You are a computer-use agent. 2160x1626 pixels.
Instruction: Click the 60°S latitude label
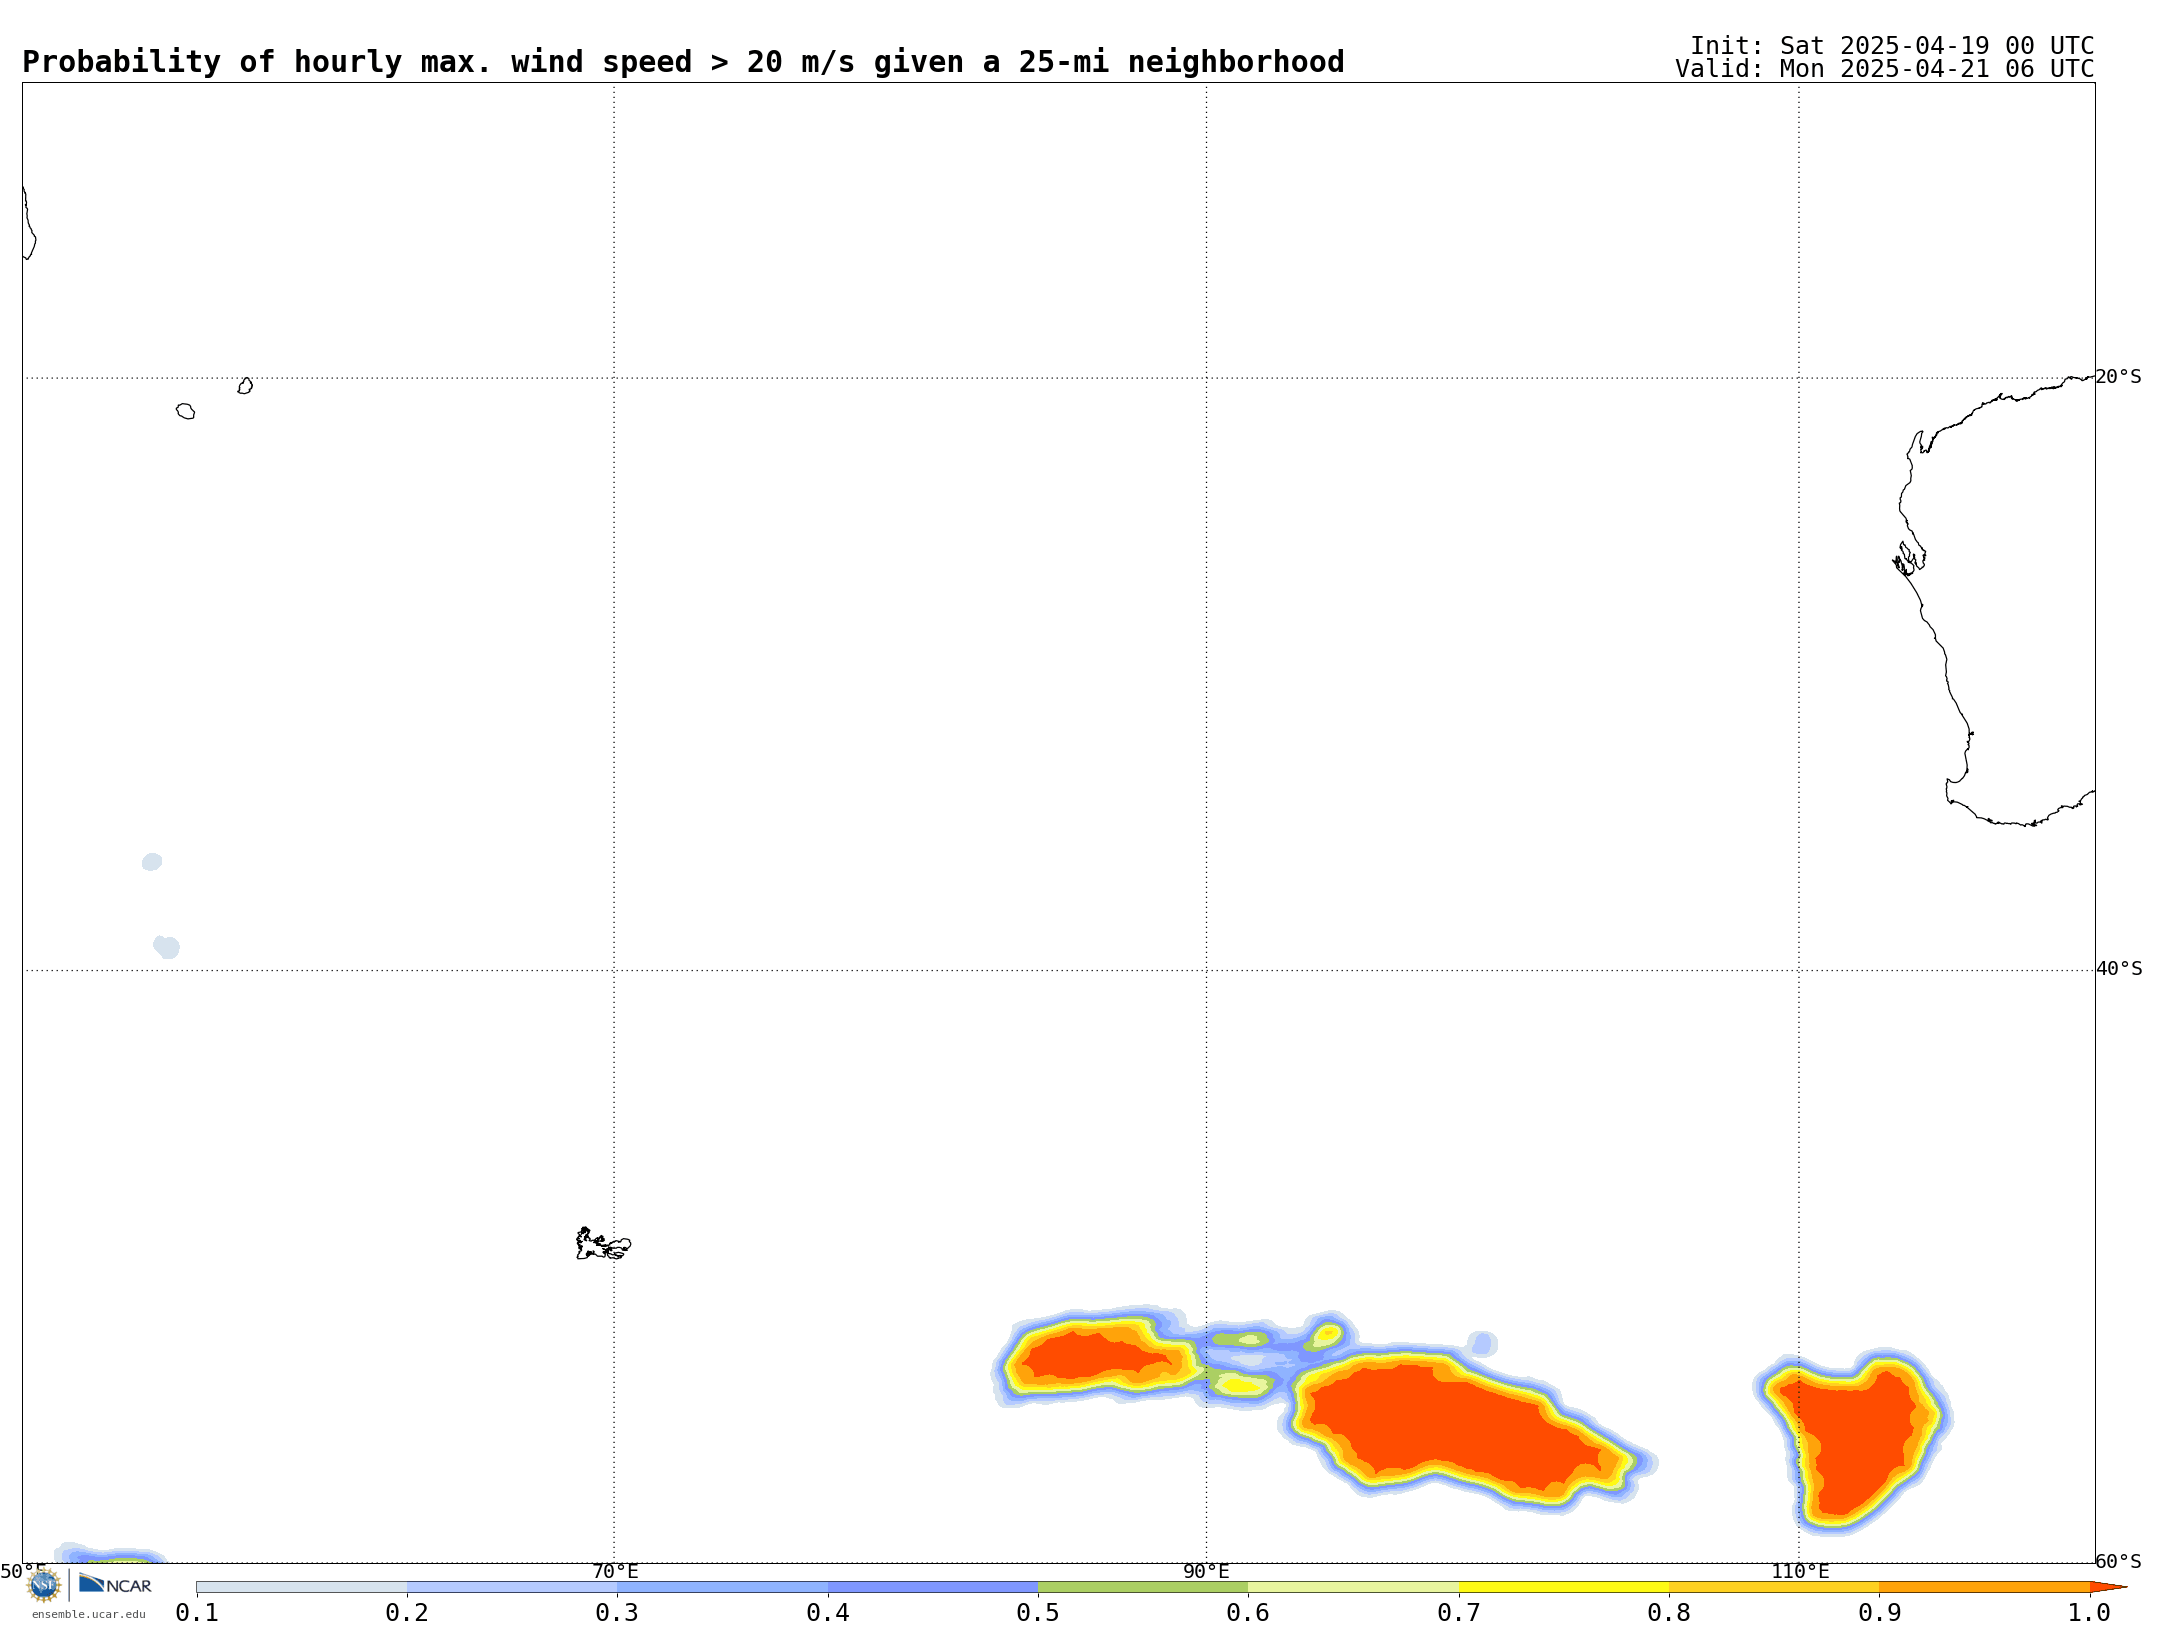click(x=2118, y=1561)
